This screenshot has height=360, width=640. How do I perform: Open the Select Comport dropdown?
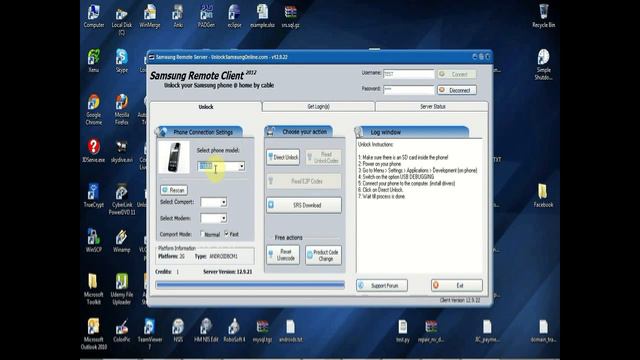224,202
